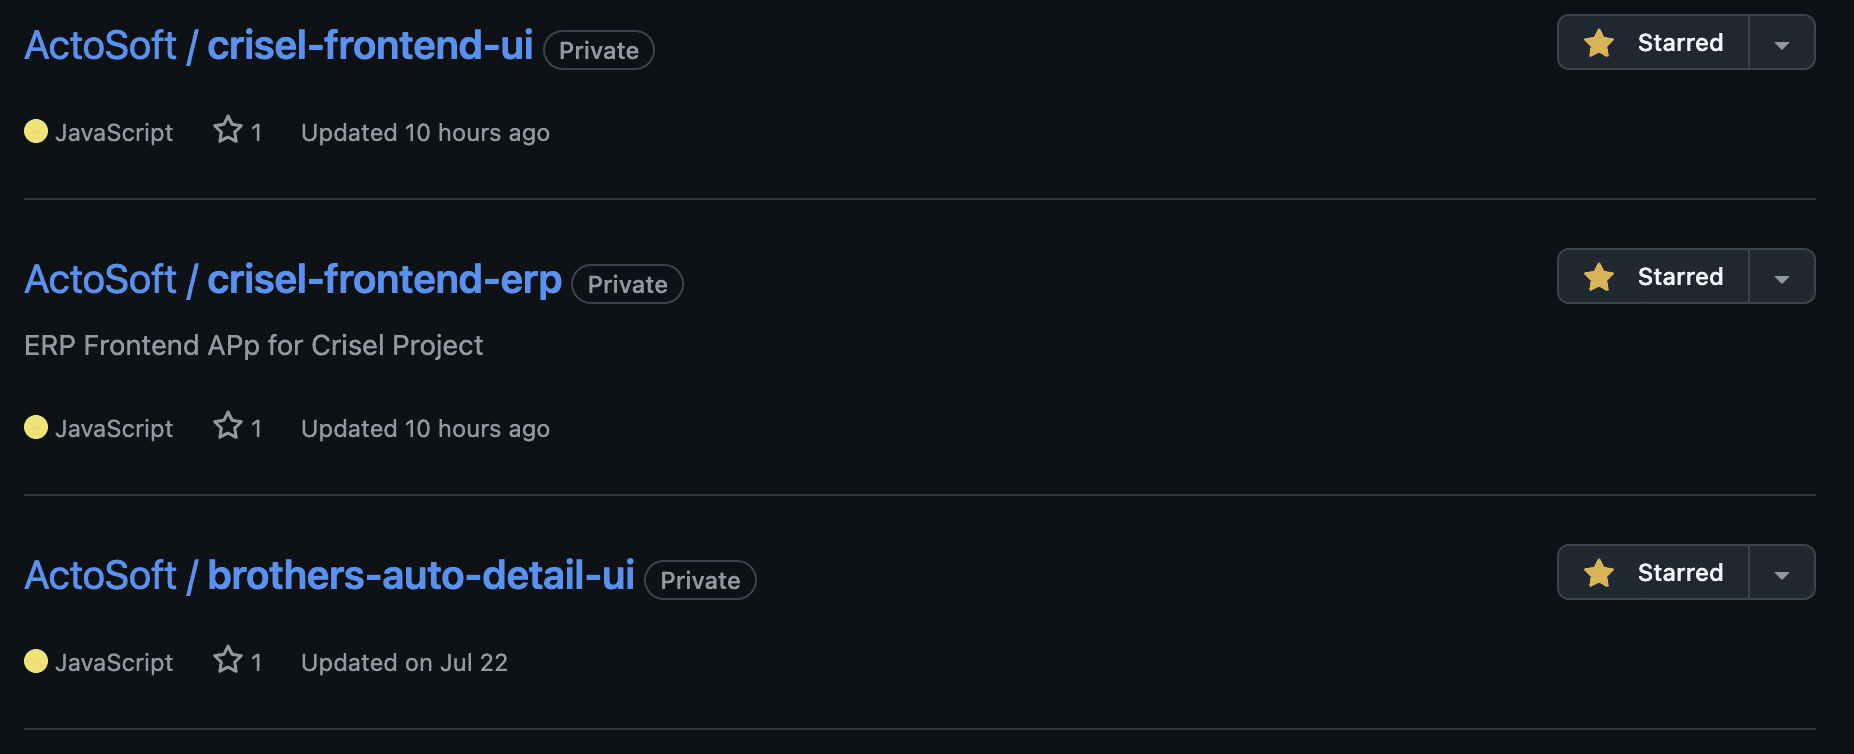The image size is (1854, 754).
Task: Click the Private badge on brothers-auto-detail-ui
Action: pyautogui.click(x=700, y=580)
